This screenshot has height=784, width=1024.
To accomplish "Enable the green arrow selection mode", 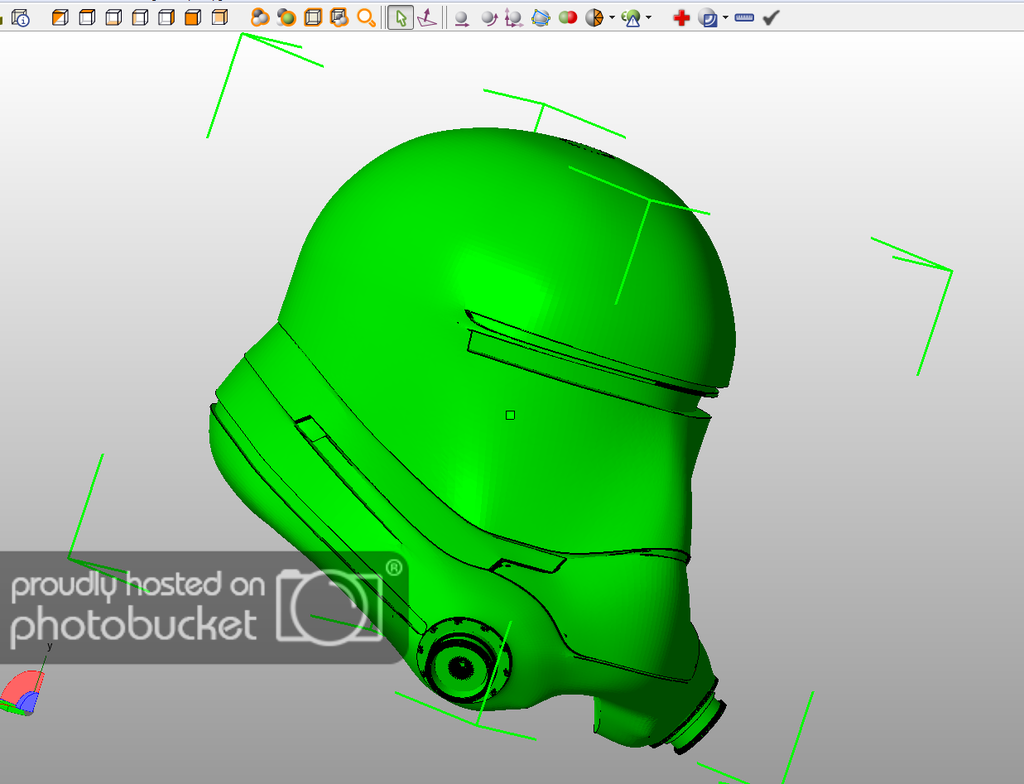I will click(400, 18).
